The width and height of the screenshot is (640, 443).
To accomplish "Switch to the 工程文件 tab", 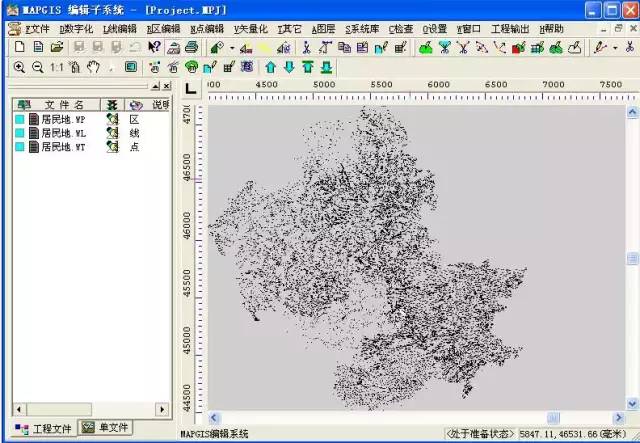I will point(44,429).
